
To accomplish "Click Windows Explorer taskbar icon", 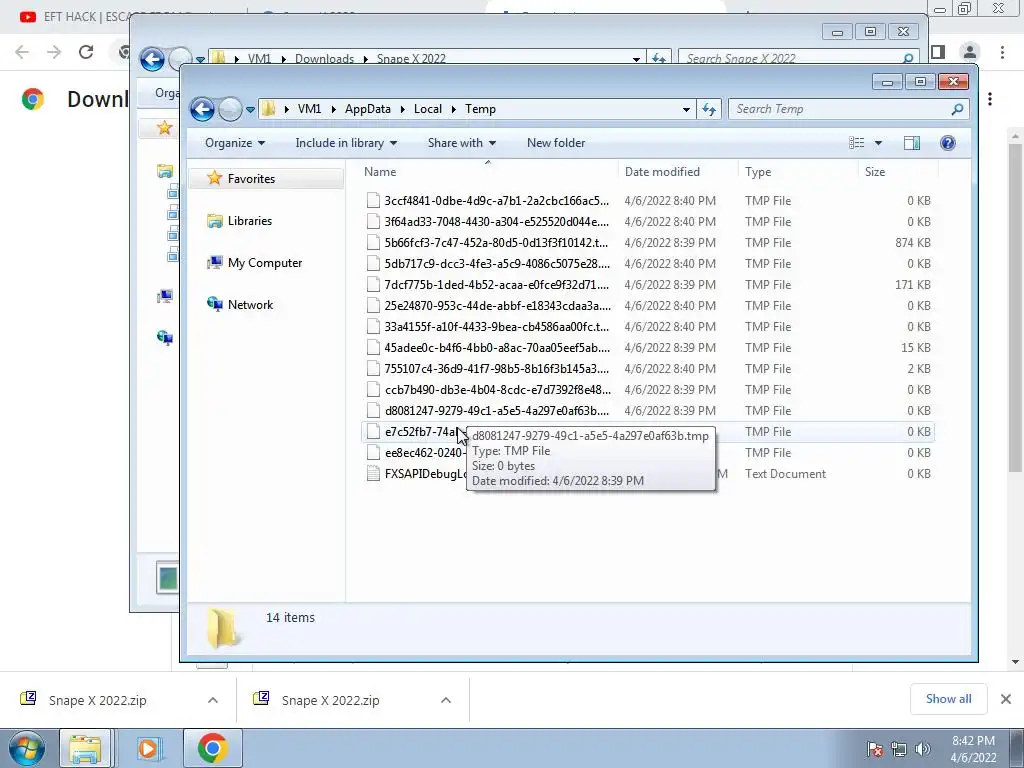I will tap(86, 748).
